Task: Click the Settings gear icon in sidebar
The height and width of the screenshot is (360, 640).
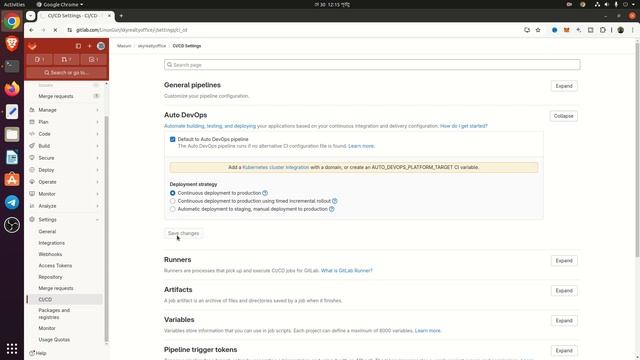Action: (x=32, y=219)
